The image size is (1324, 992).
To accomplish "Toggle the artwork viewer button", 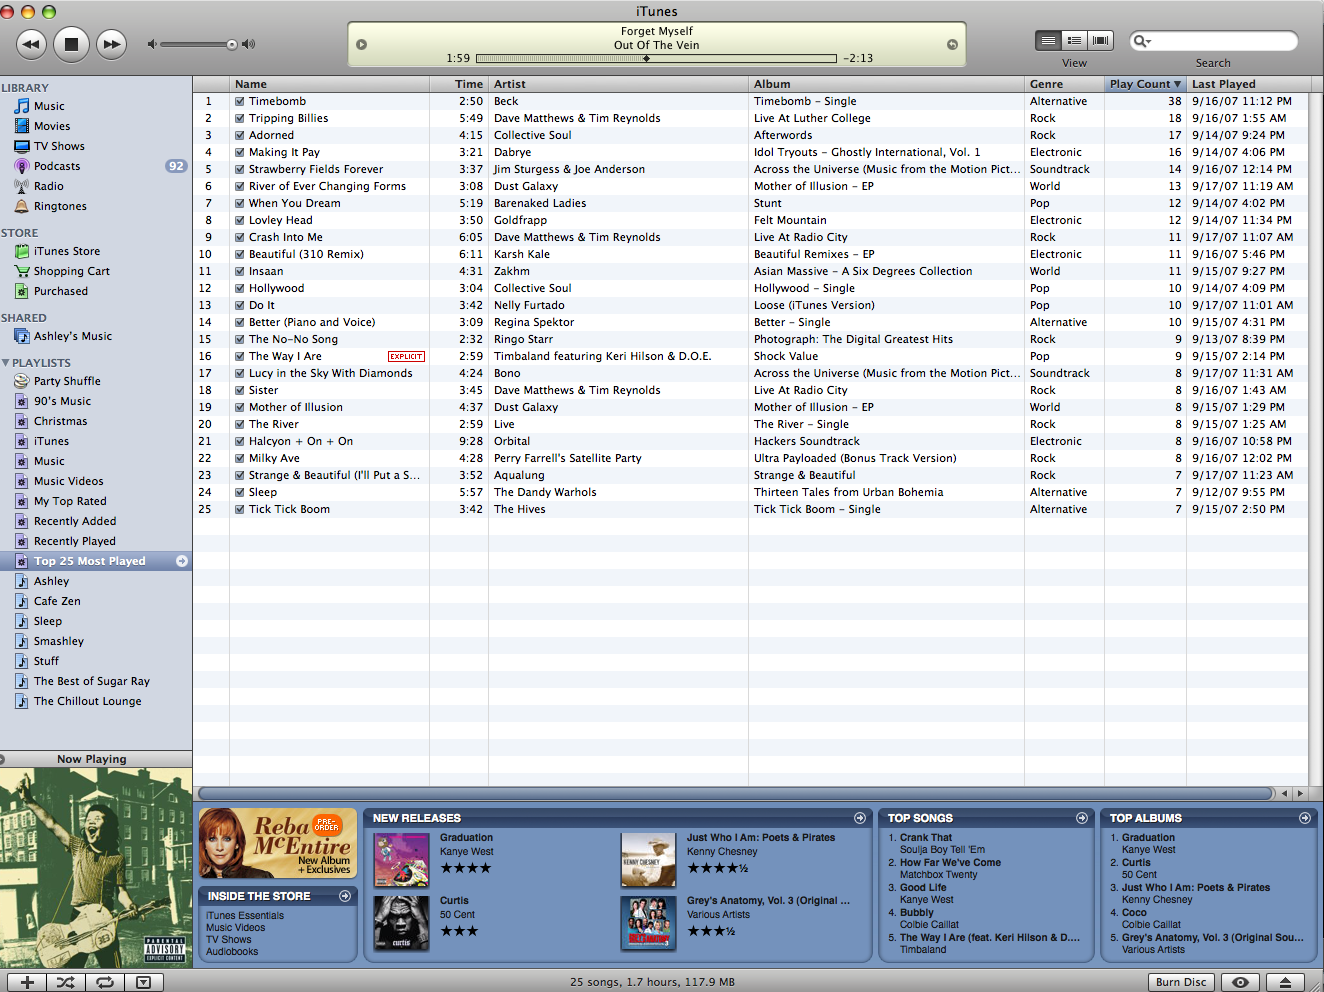I will (x=143, y=982).
